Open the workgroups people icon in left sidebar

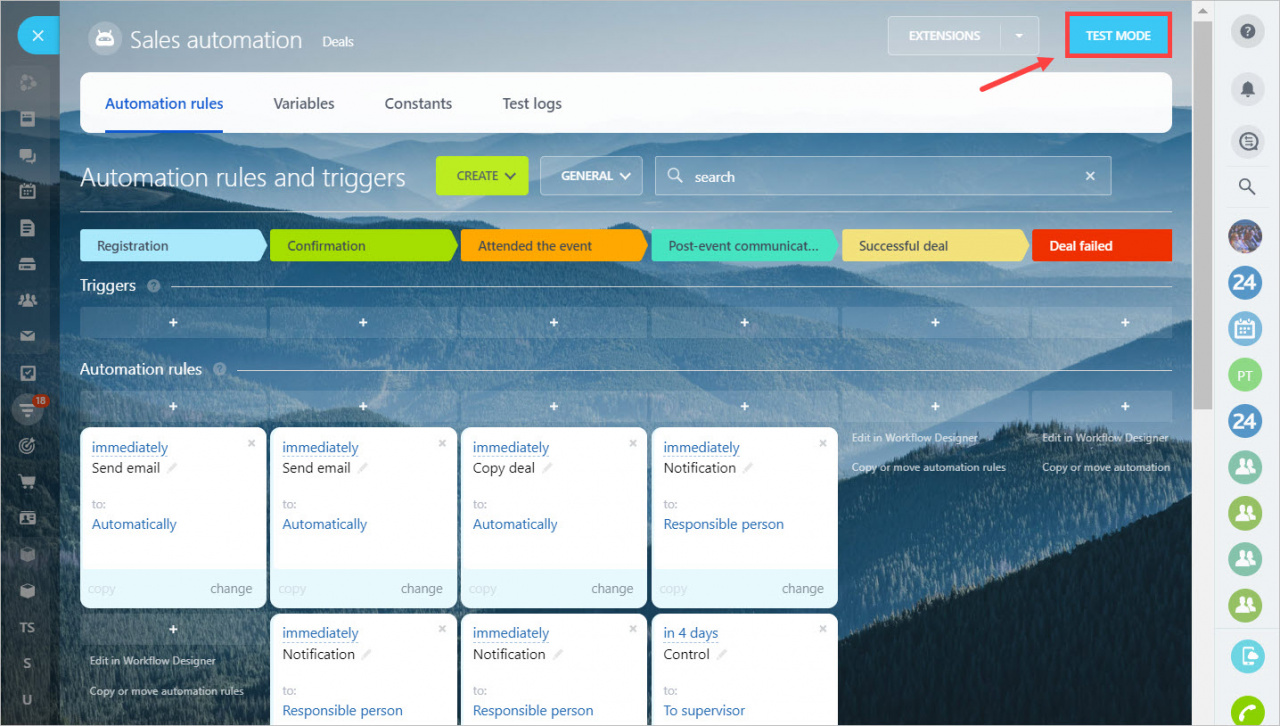point(27,300)
